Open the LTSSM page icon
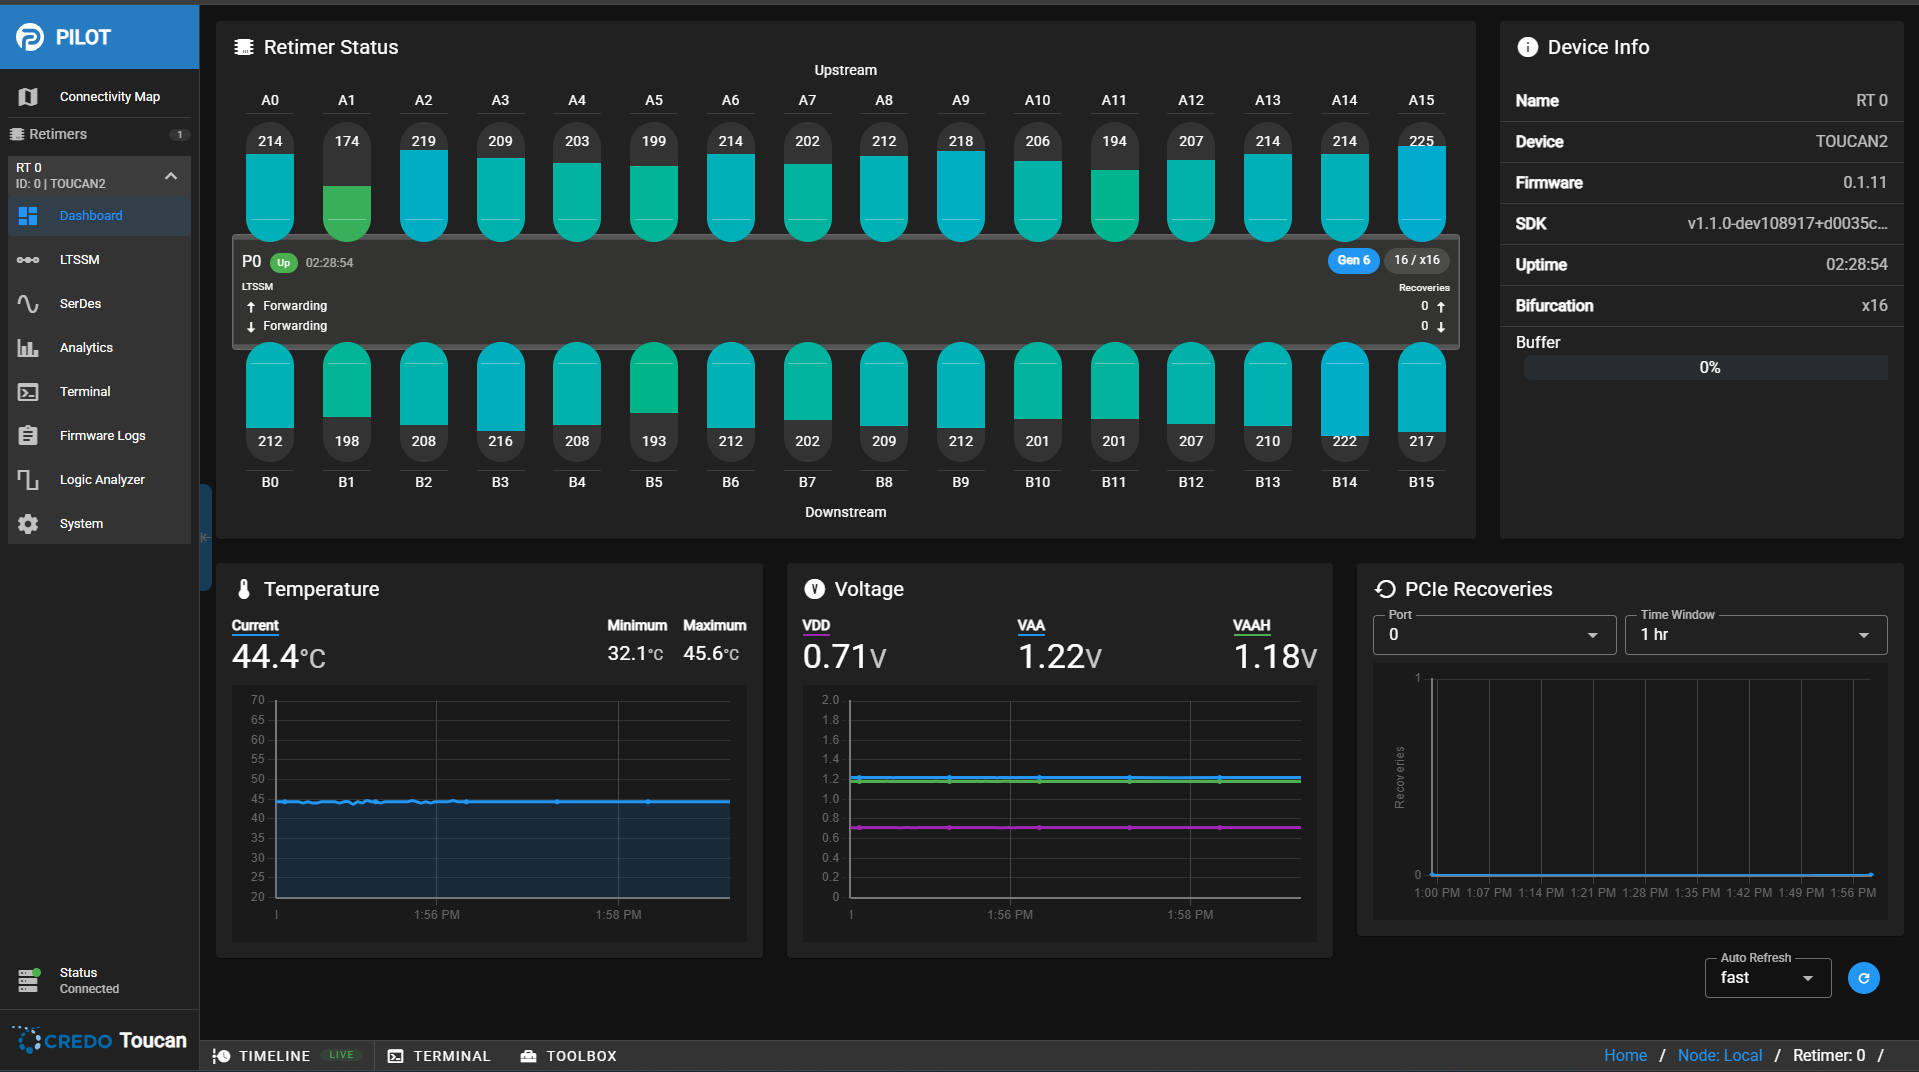 (28, 260)
